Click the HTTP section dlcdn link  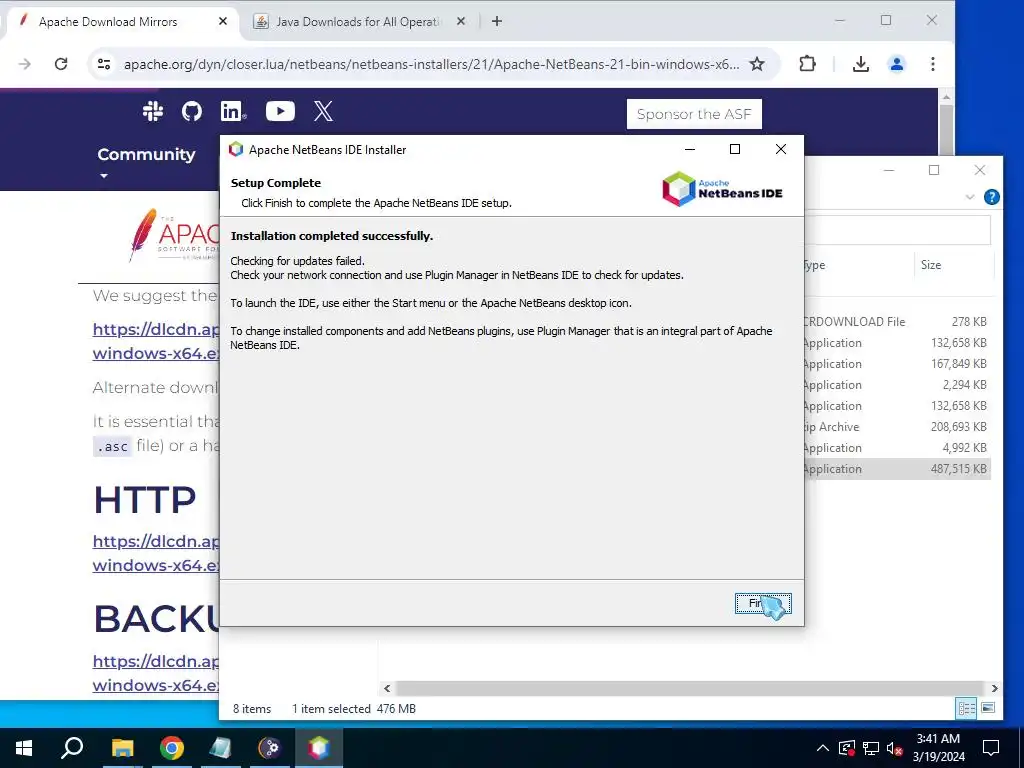point(156,553)
